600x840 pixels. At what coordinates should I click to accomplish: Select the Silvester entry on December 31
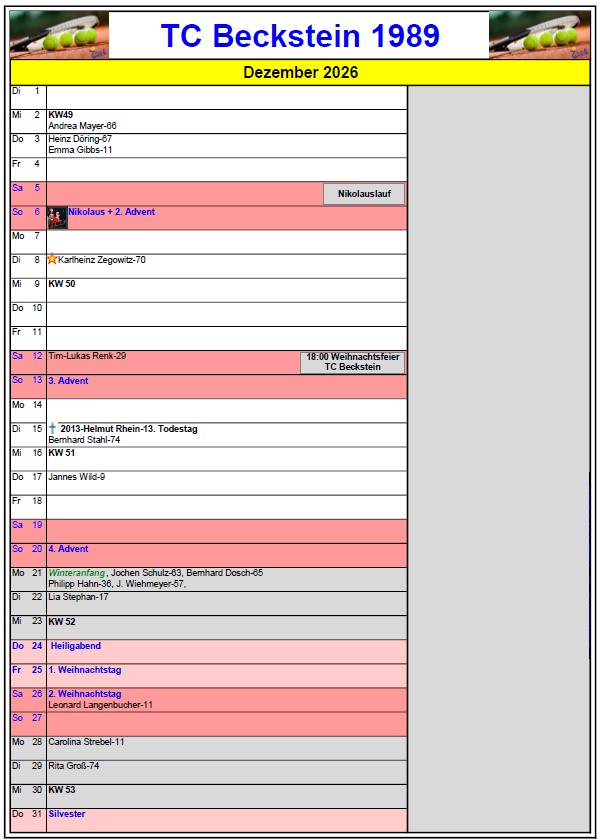point(67,814)
